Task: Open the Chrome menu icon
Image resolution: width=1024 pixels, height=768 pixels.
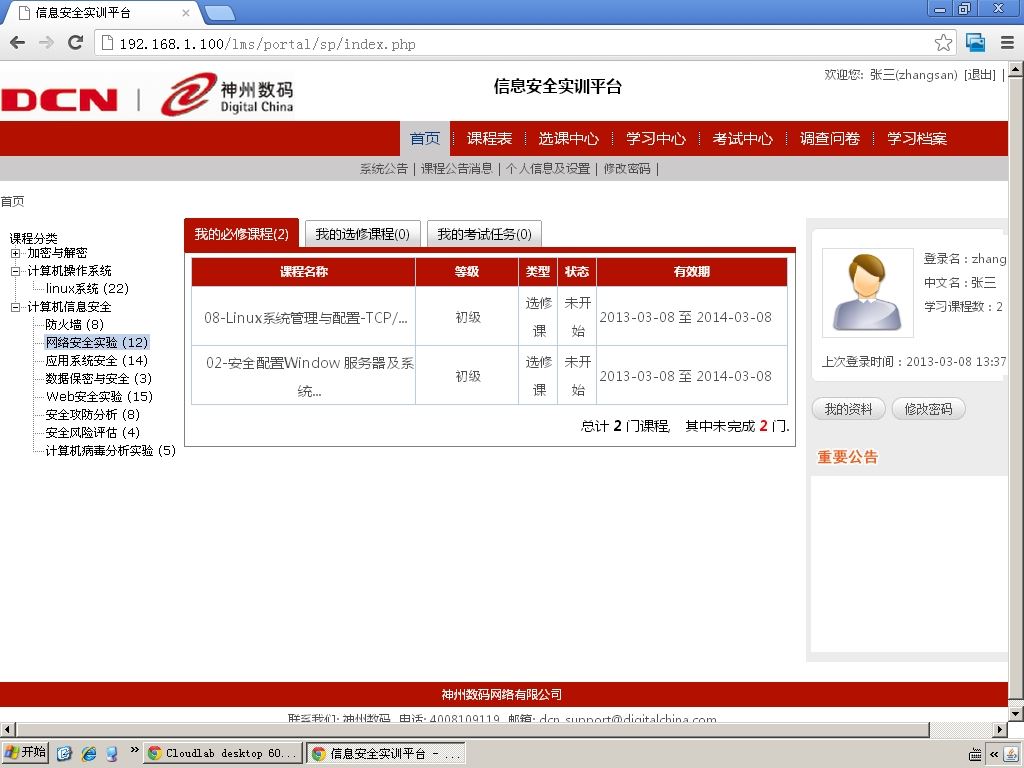Action: pyautogui.click(x=1007, y=43)
